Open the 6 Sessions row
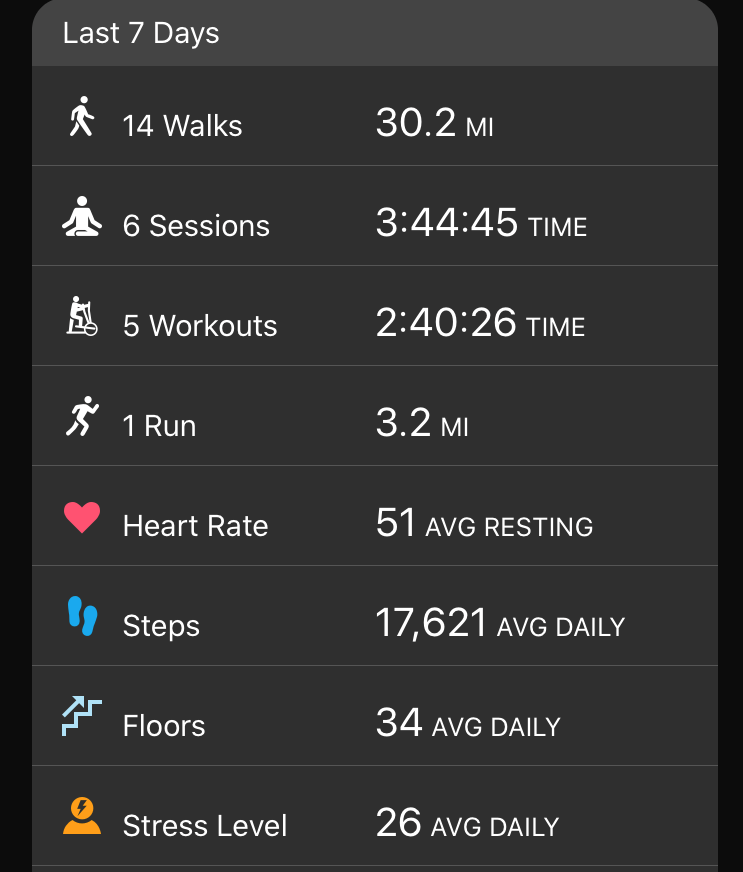743x872 pixels. [375, 216]
